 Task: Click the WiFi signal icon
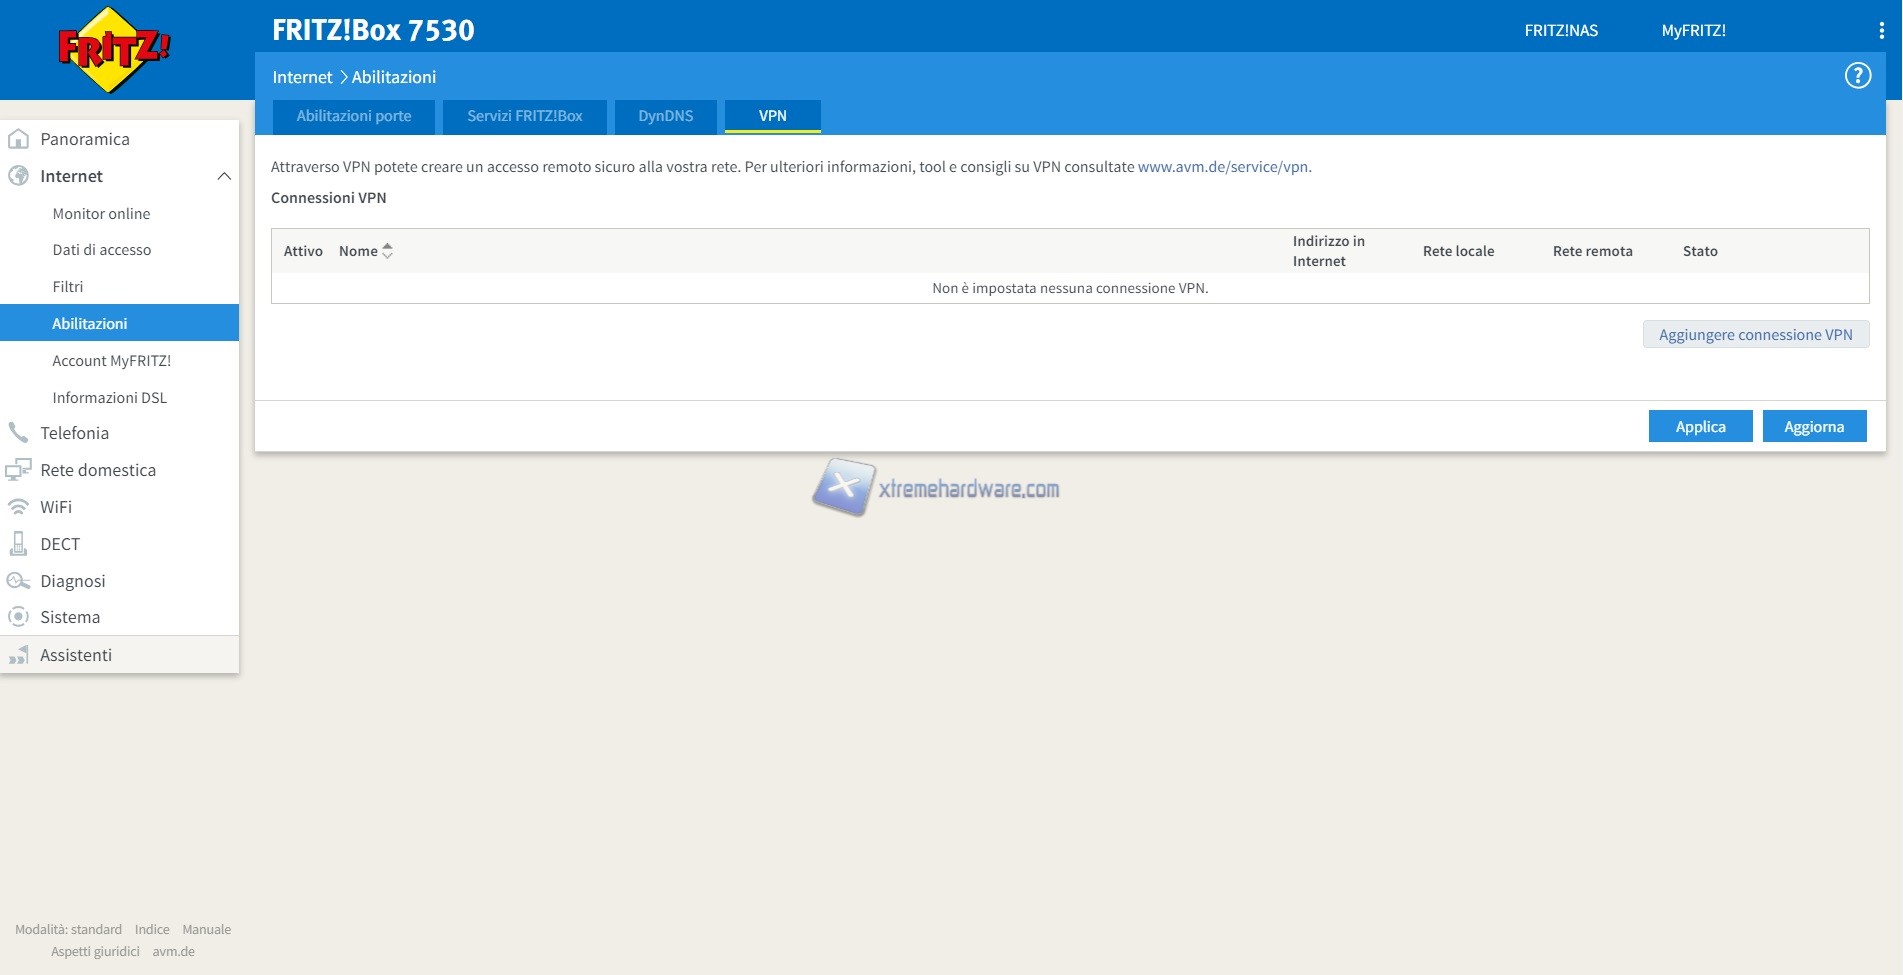coord(18,507)
